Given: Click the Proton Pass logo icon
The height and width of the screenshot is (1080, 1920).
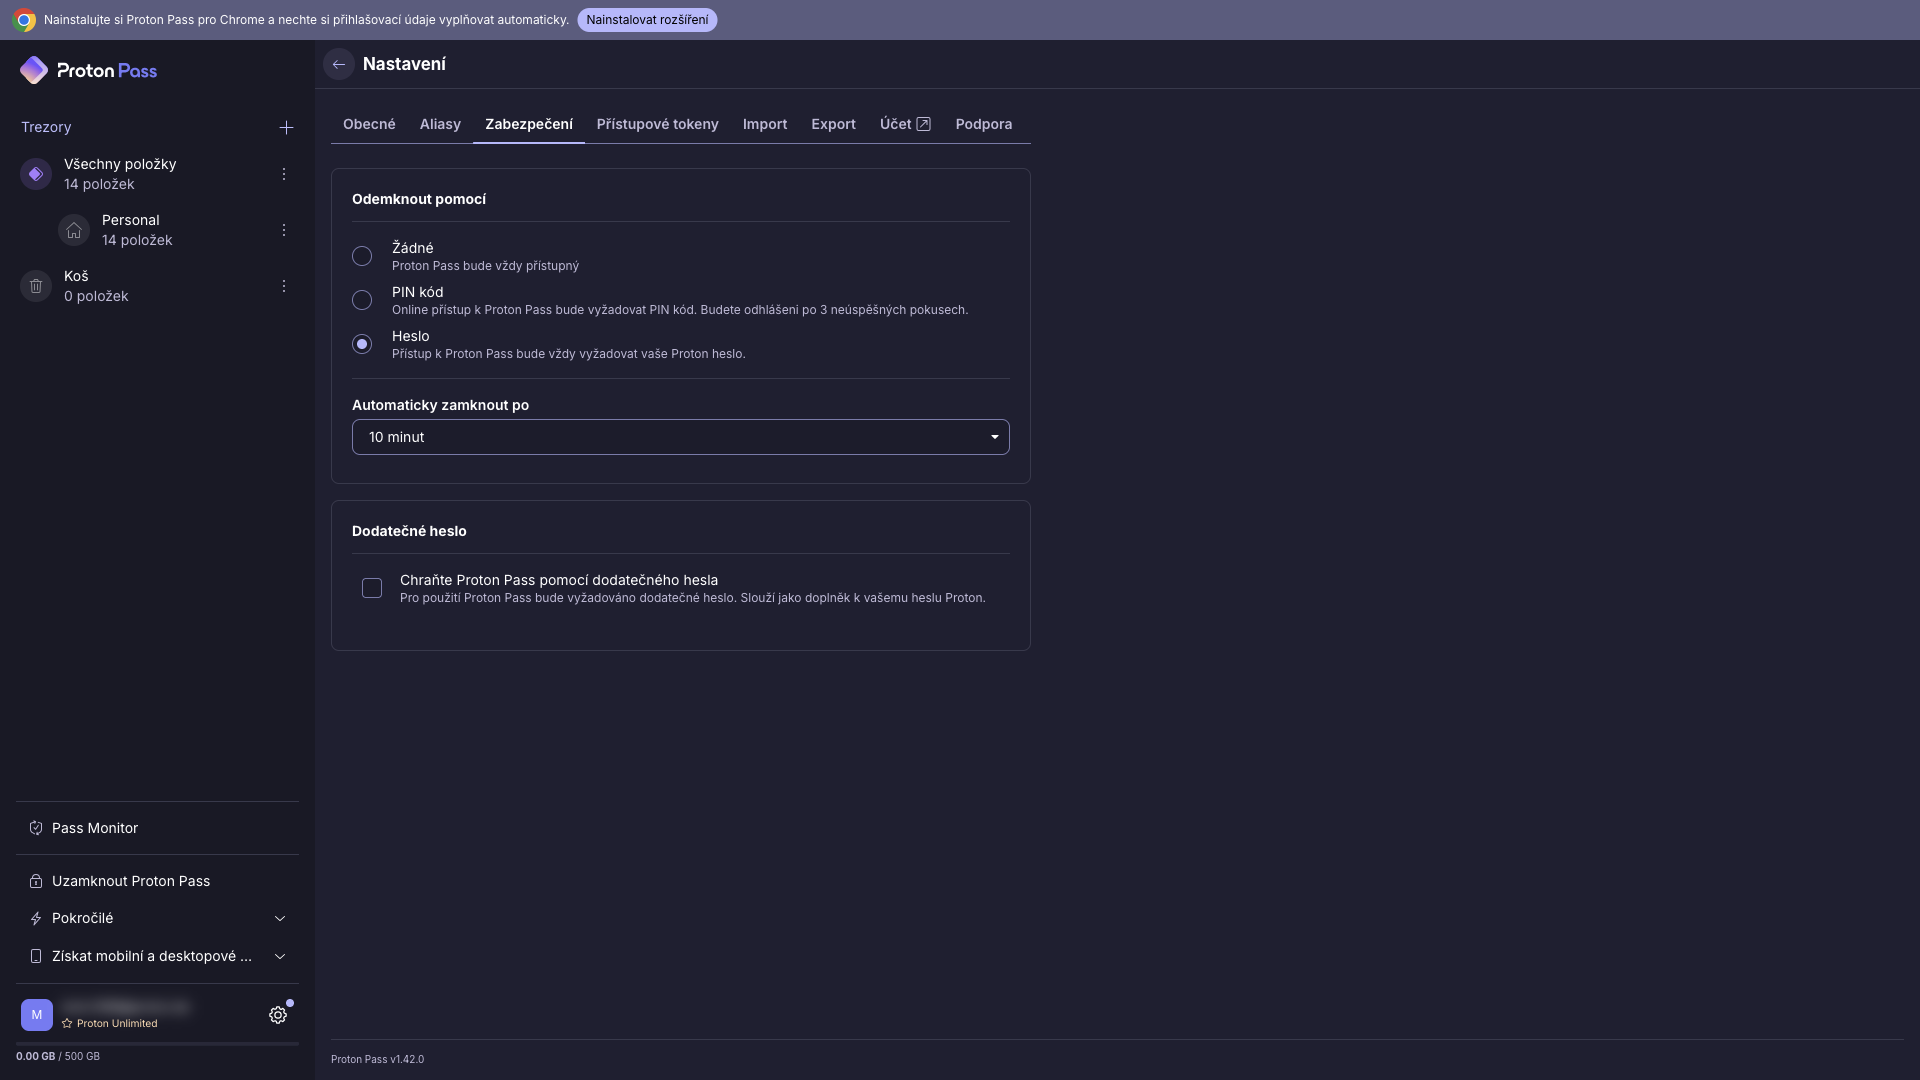Looking at the screenshot, I should (x=34, y=70).
